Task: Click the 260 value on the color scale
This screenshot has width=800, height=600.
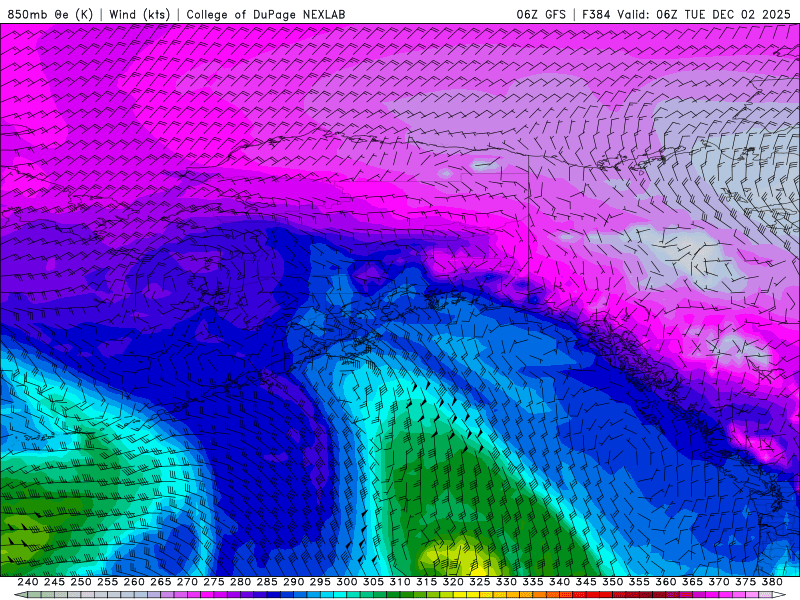Action: [x=134, y=582]
